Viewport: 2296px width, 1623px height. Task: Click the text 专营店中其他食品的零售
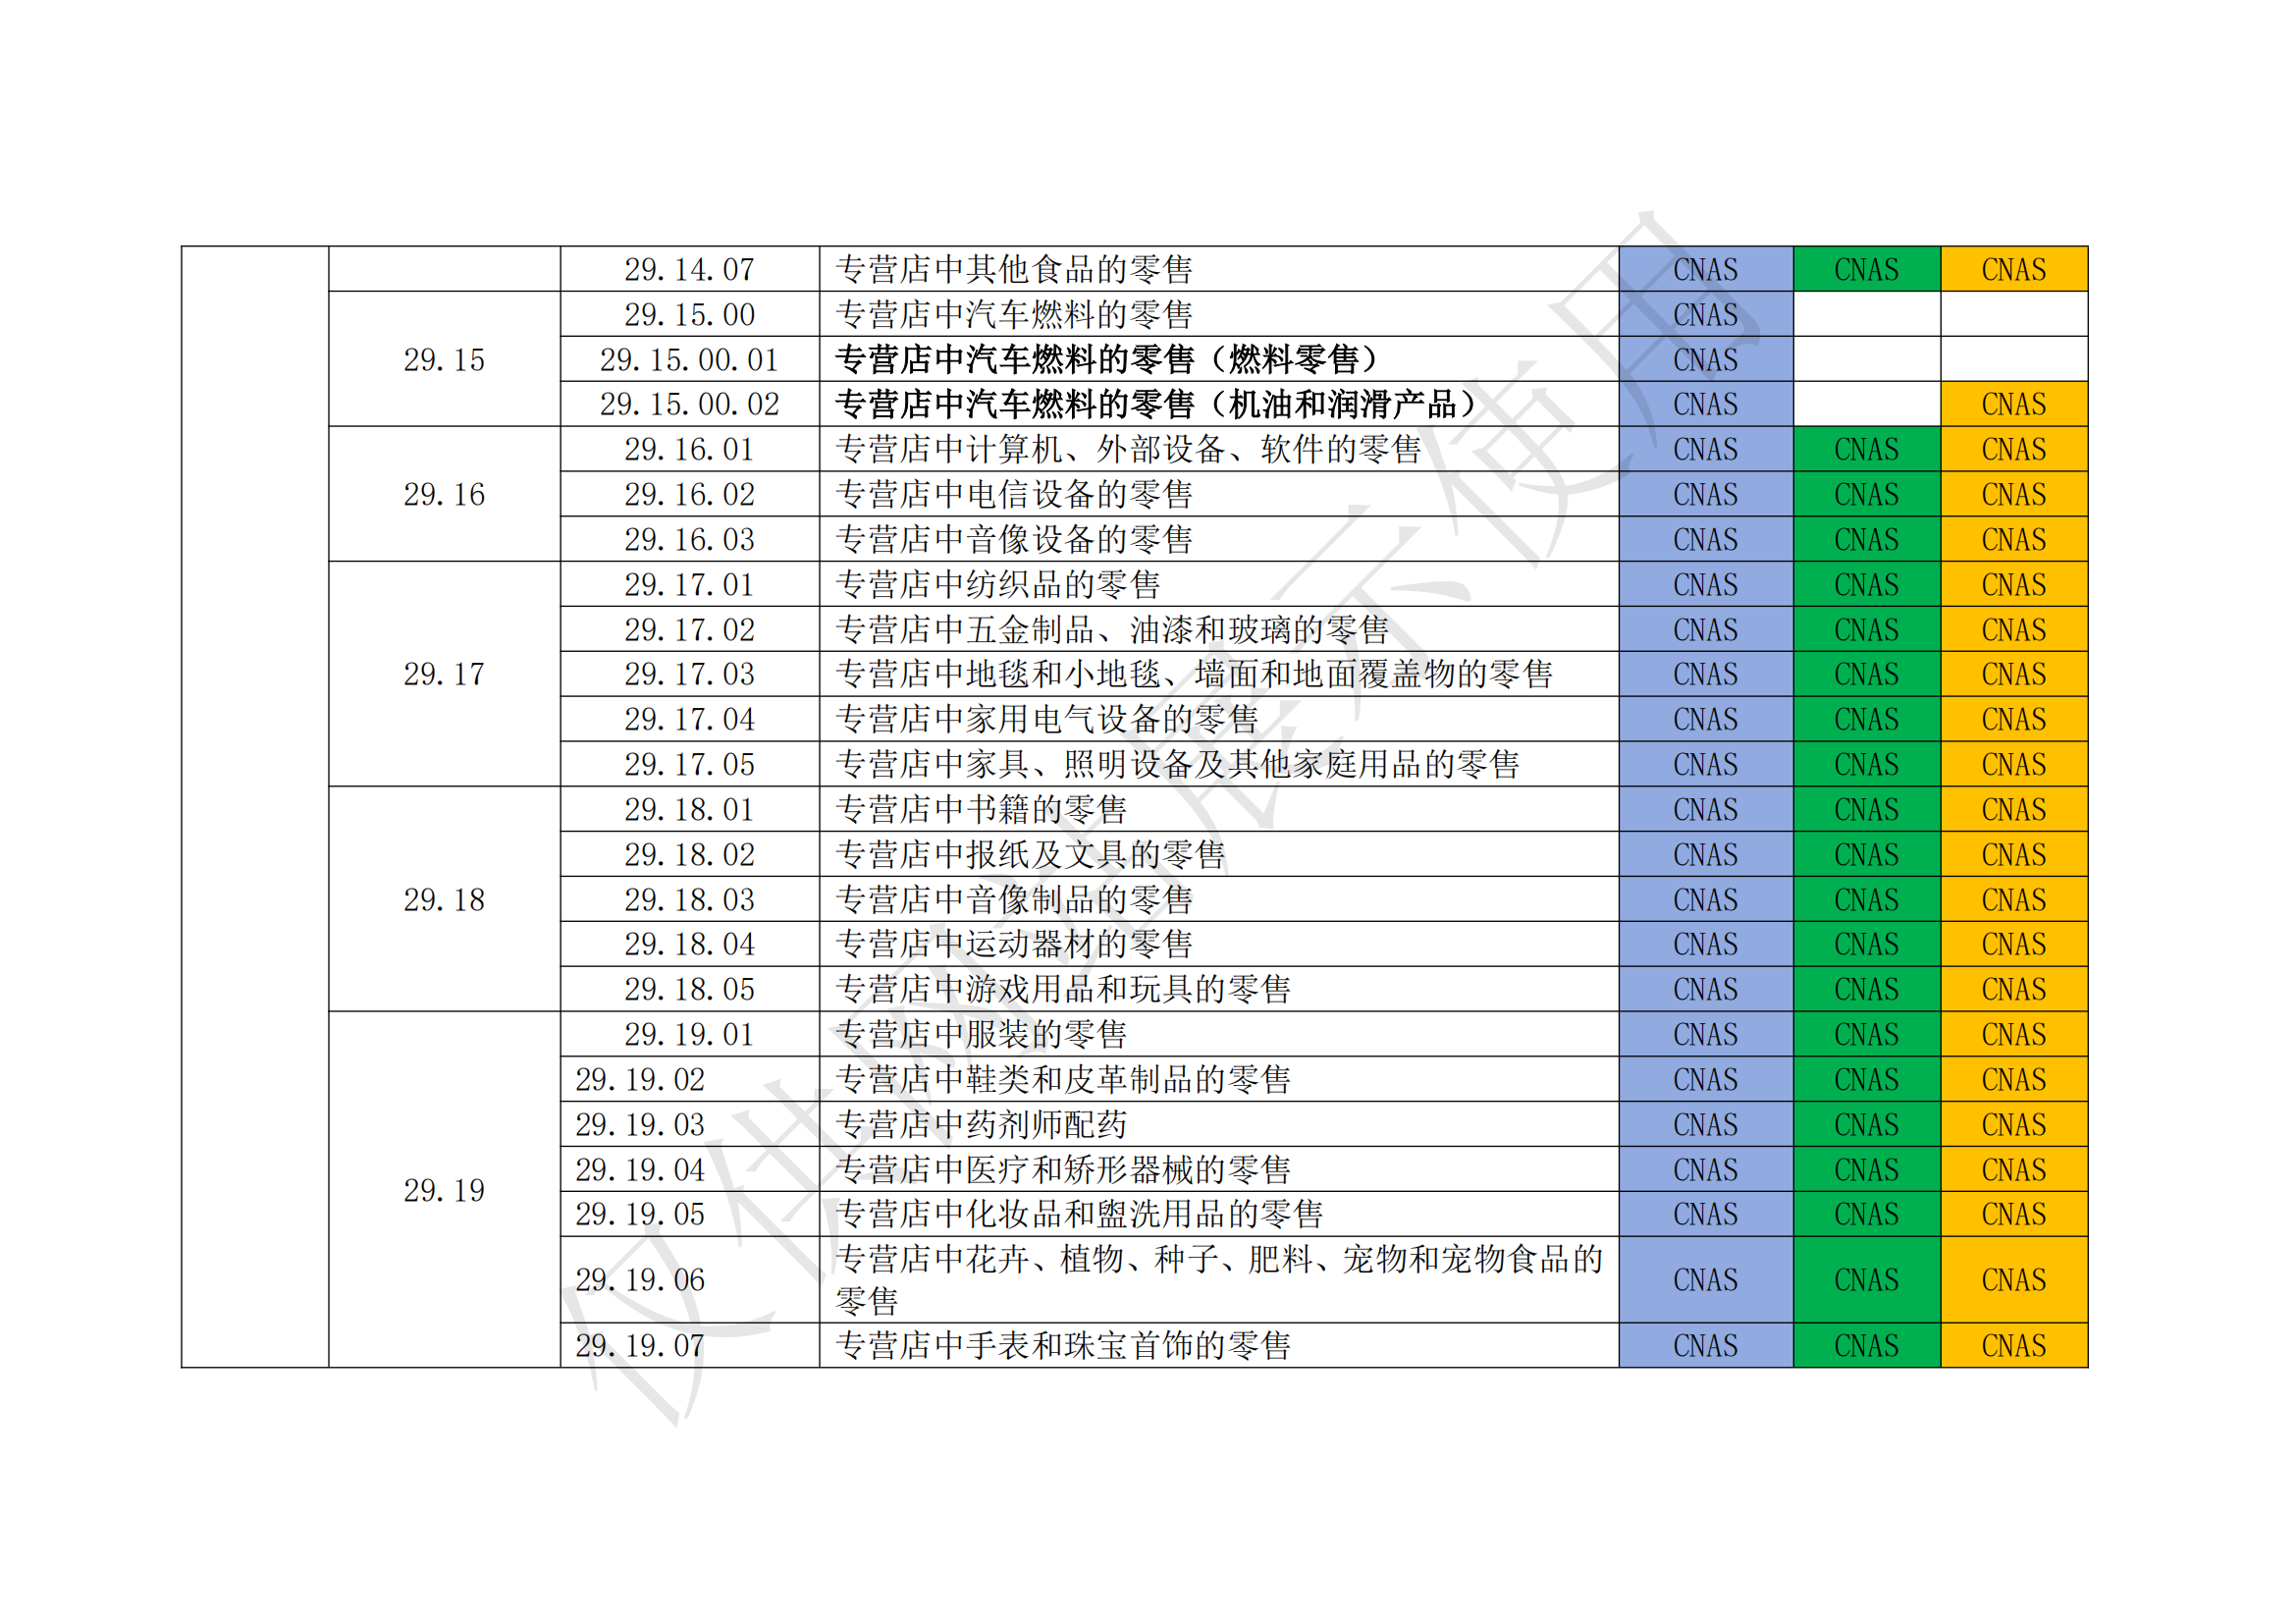1014,269
